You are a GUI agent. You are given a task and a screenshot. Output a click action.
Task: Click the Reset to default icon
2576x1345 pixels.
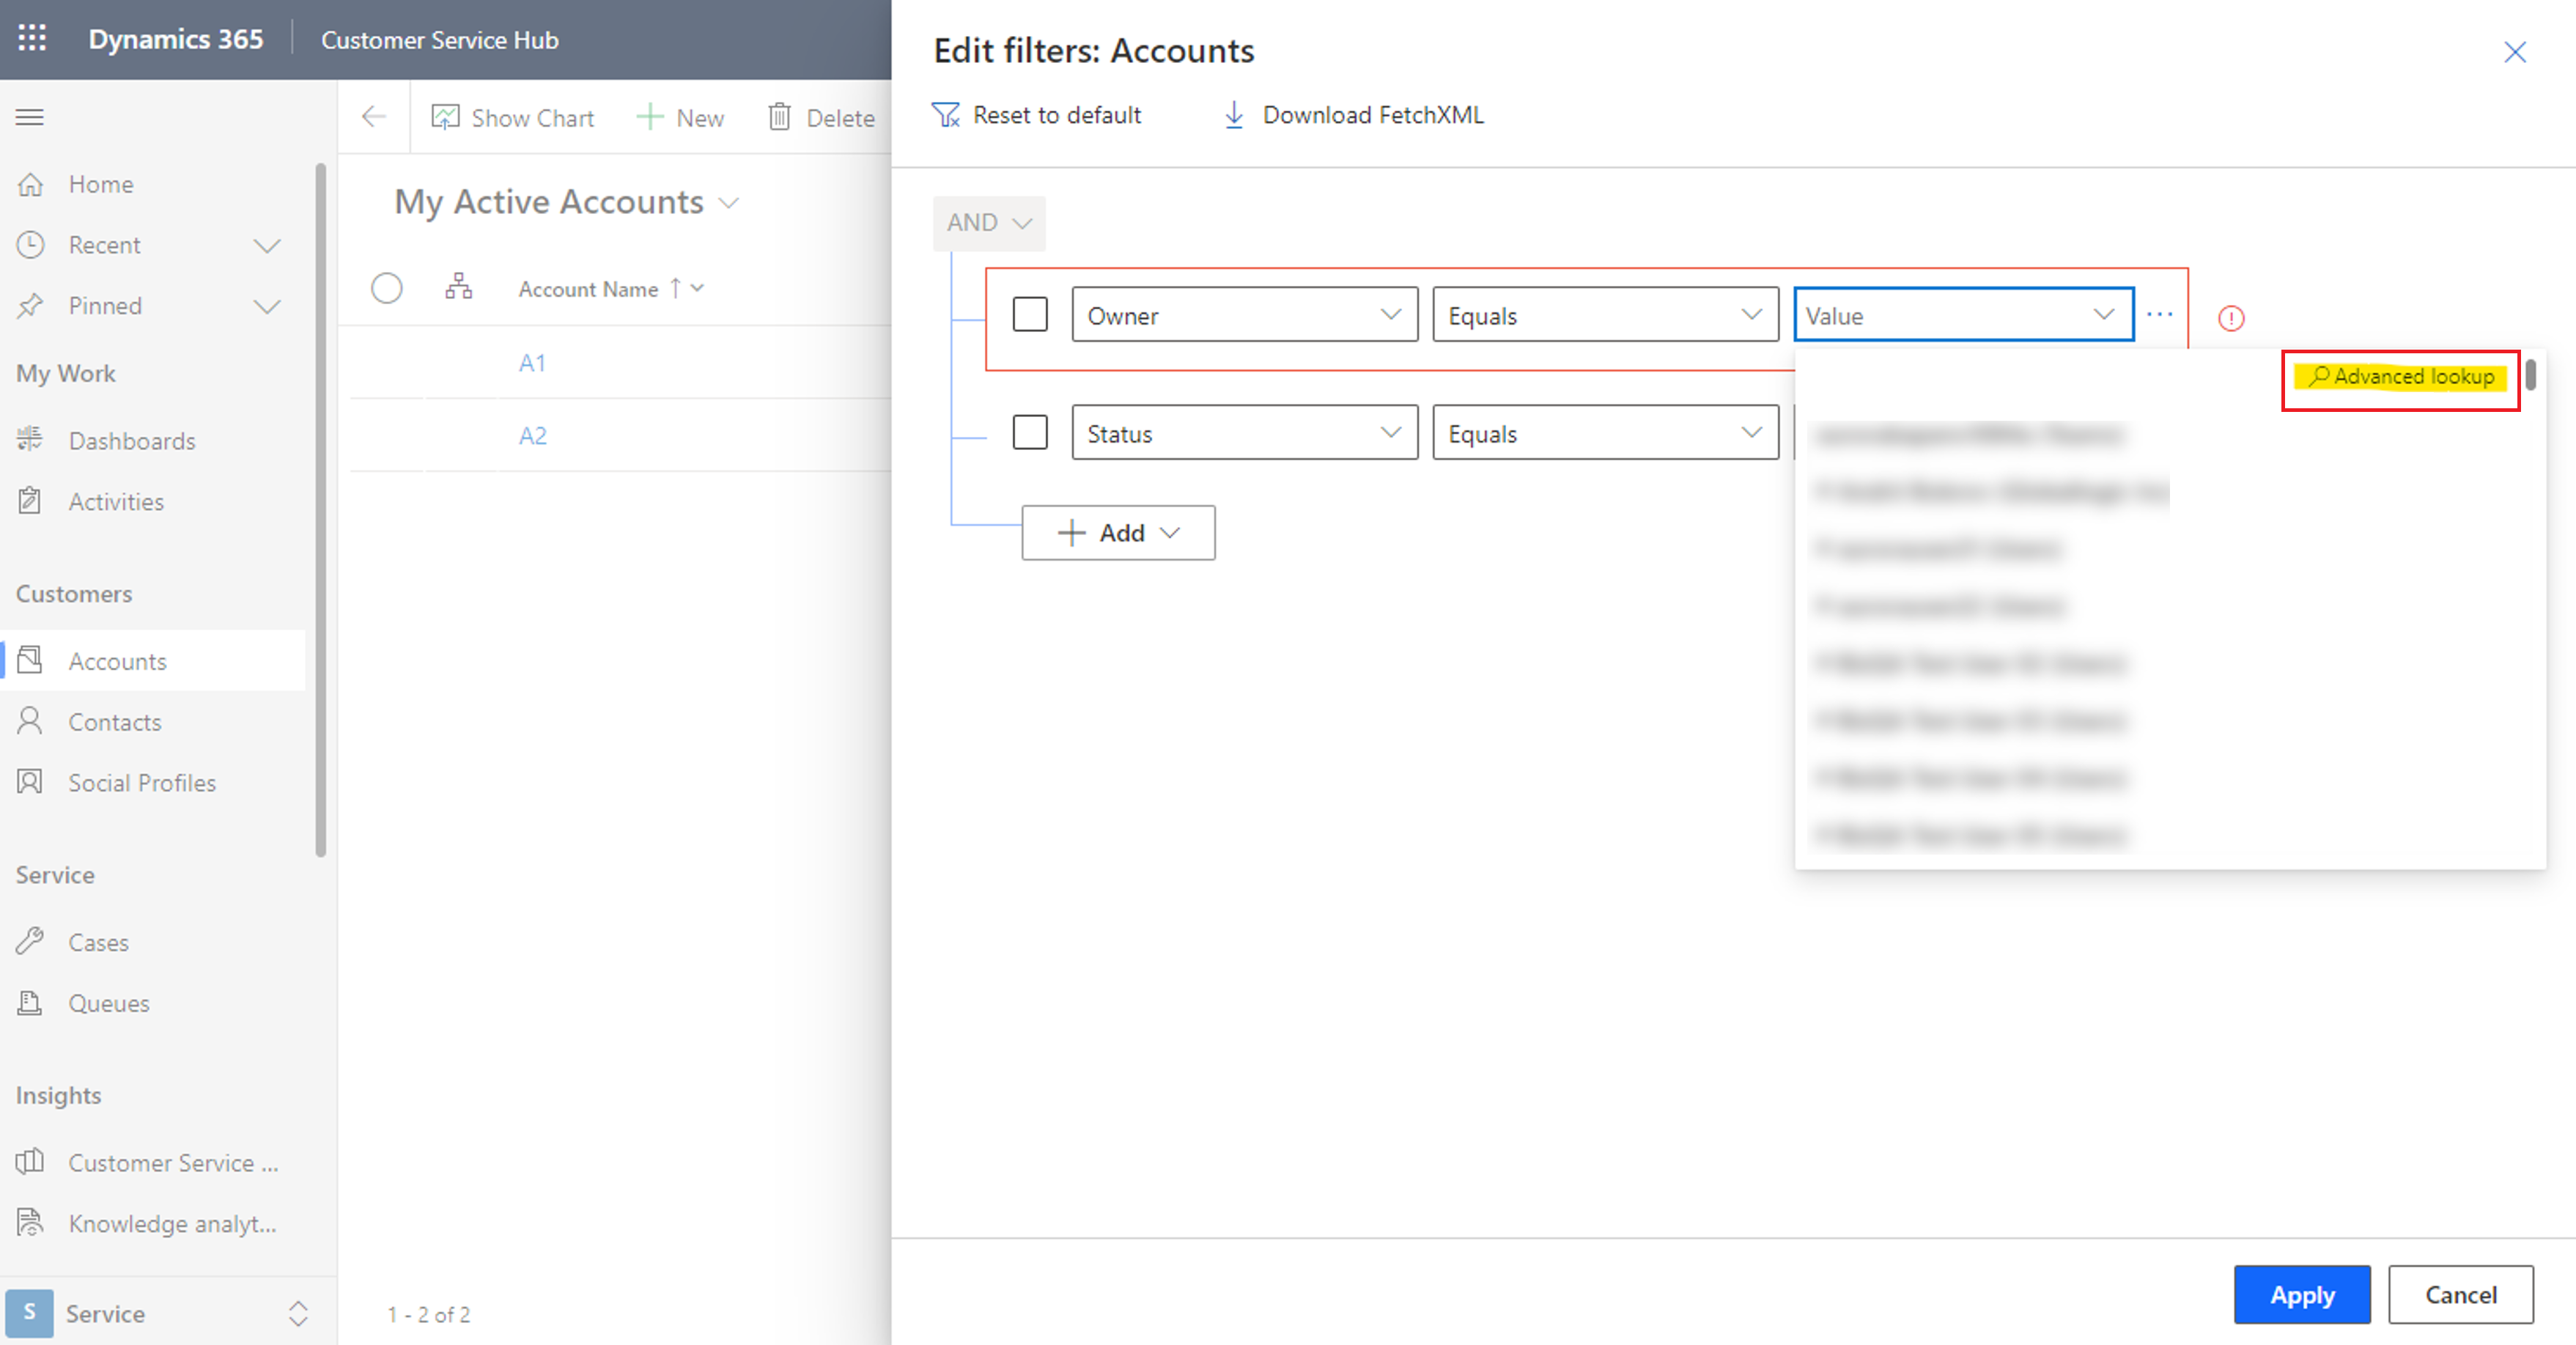pyautogui.click(x=949, y=114)
